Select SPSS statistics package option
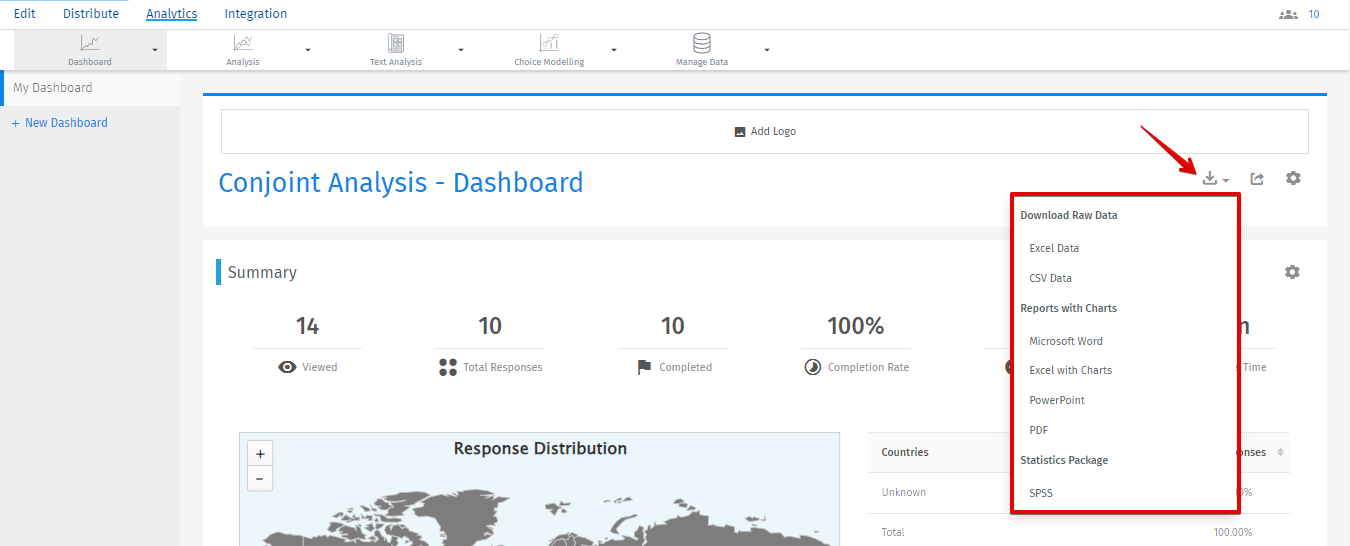1350x546 pixels. (1041, 493)
